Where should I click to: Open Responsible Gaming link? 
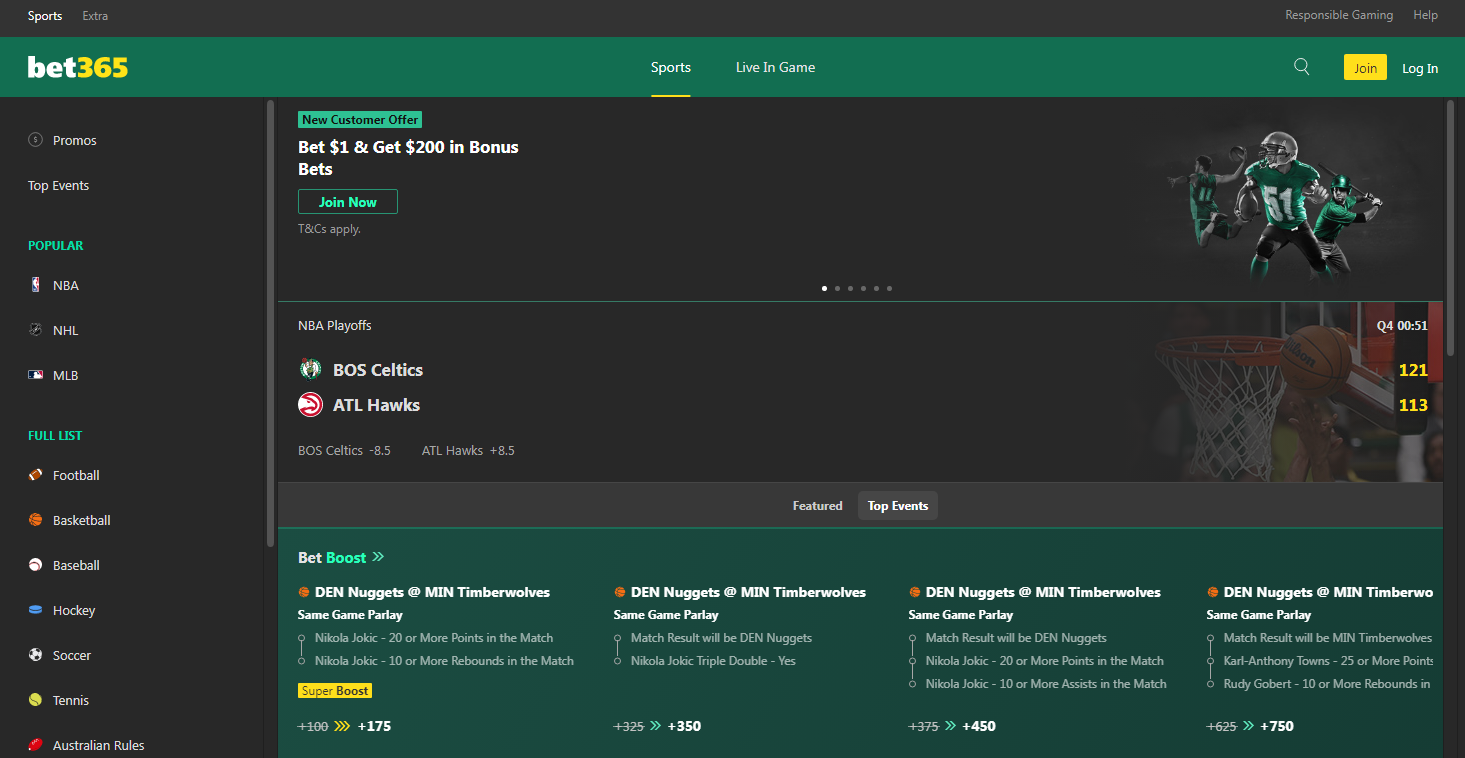click(x=1339, y=15)
